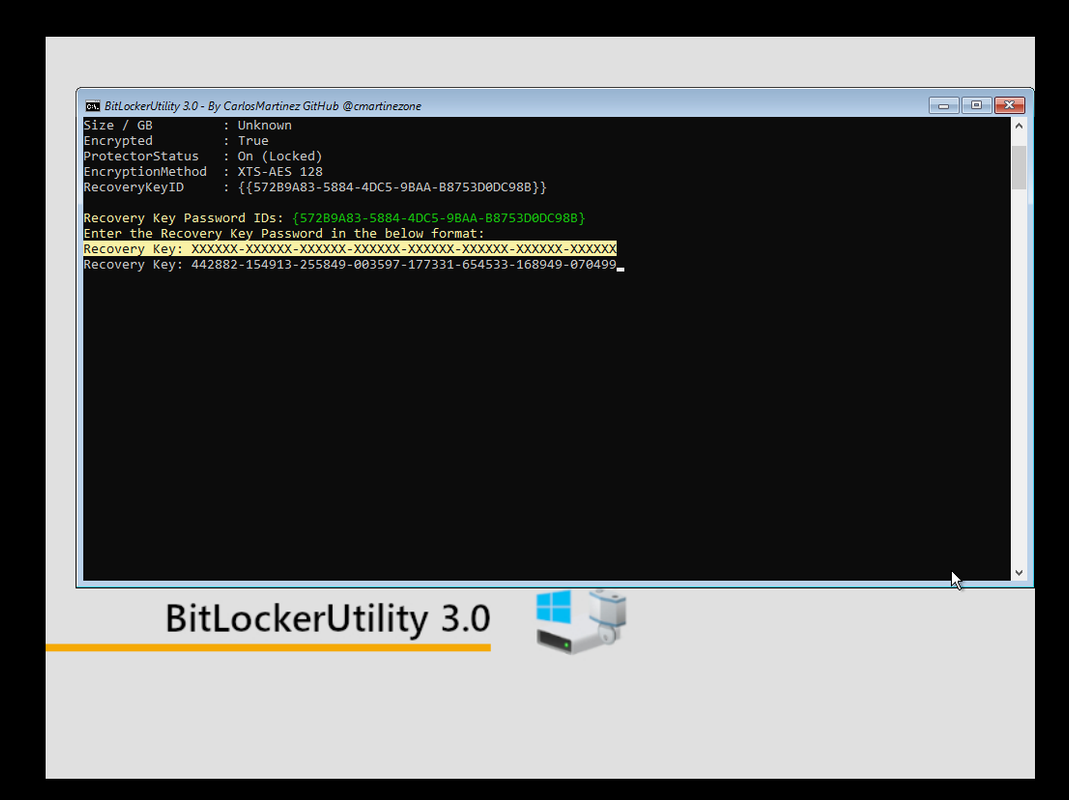Close the BitLockerUtility 3.0 window

[1009, 105]
